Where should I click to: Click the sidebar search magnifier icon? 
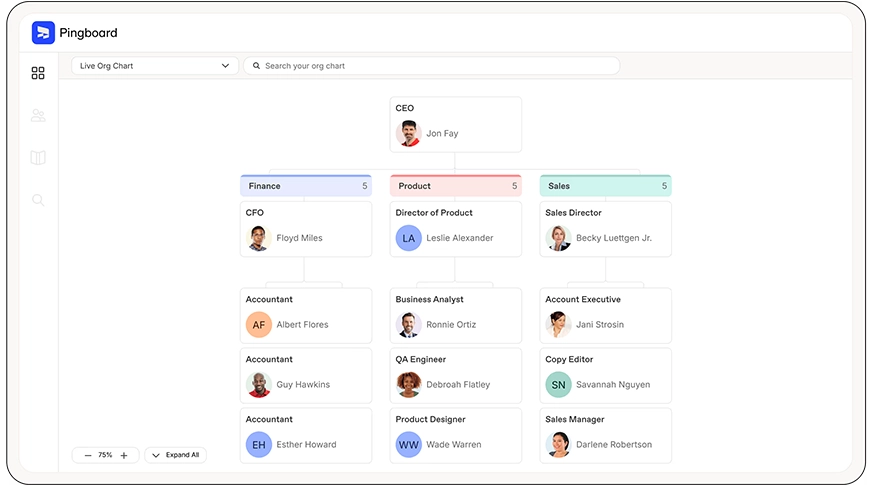click(38, 200)
